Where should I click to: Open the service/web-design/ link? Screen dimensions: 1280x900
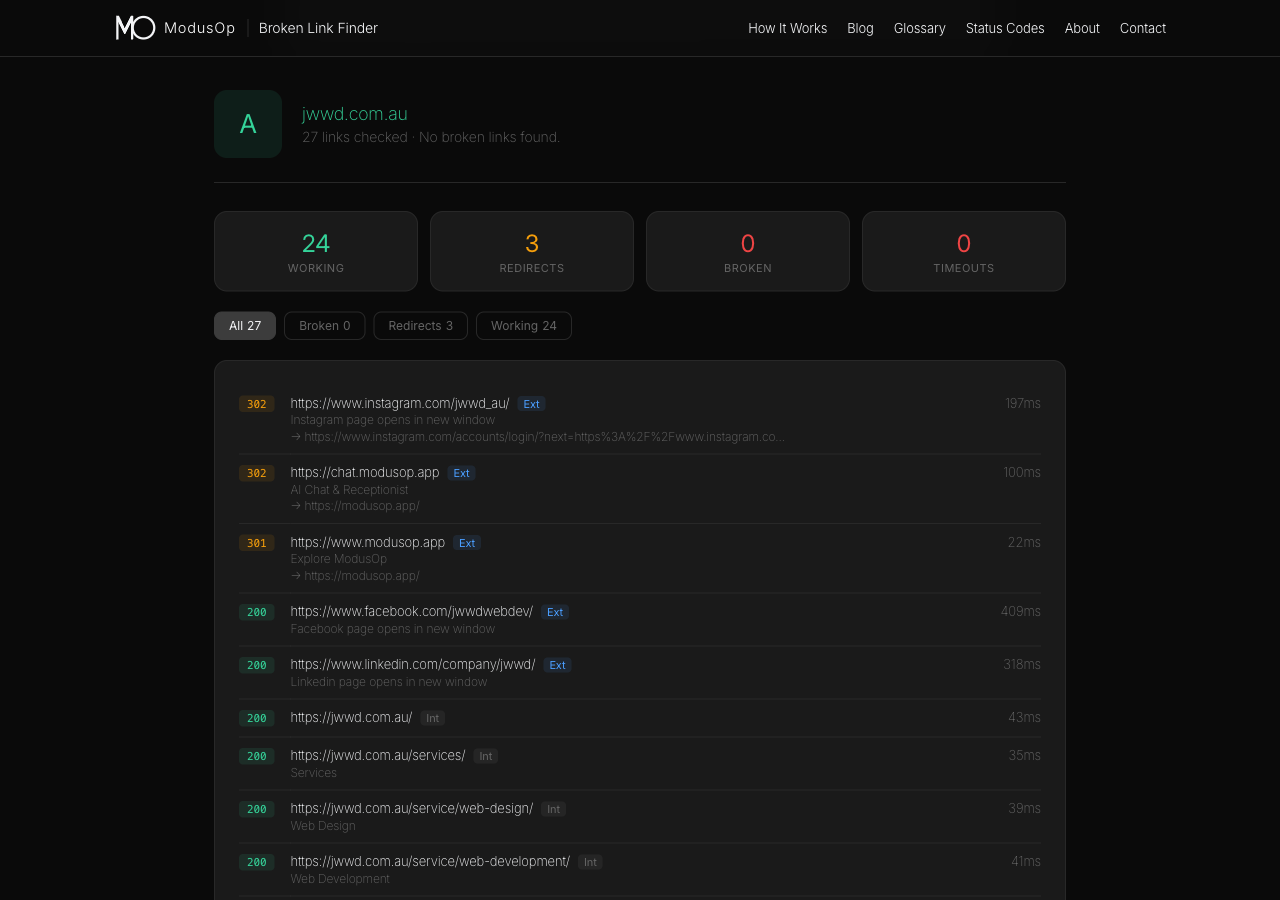412,808
